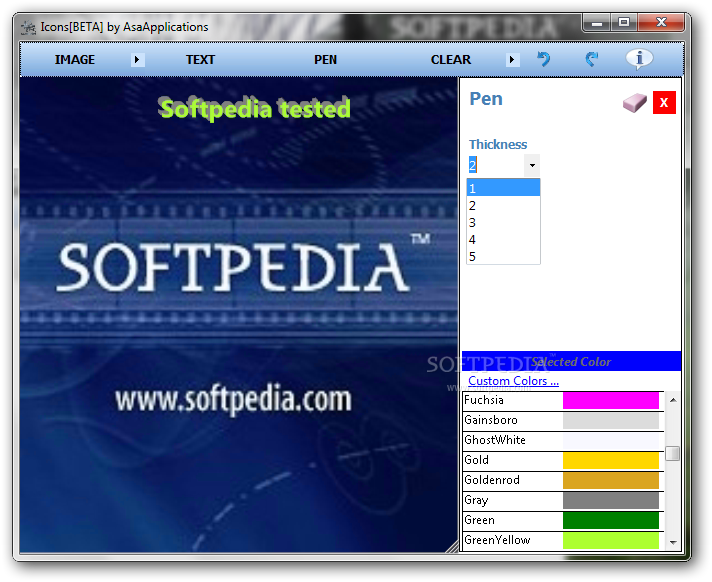Image resolution: width=712 pixels, height=582 pixels.
Task: Open the TEXT tool menu
Action: tap(200, 59)
